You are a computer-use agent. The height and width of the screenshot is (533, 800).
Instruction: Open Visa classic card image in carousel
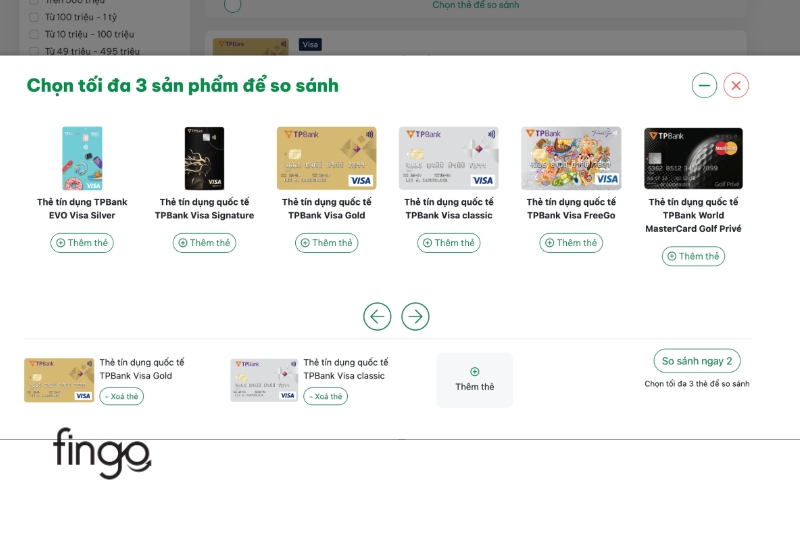coord(448,158)
